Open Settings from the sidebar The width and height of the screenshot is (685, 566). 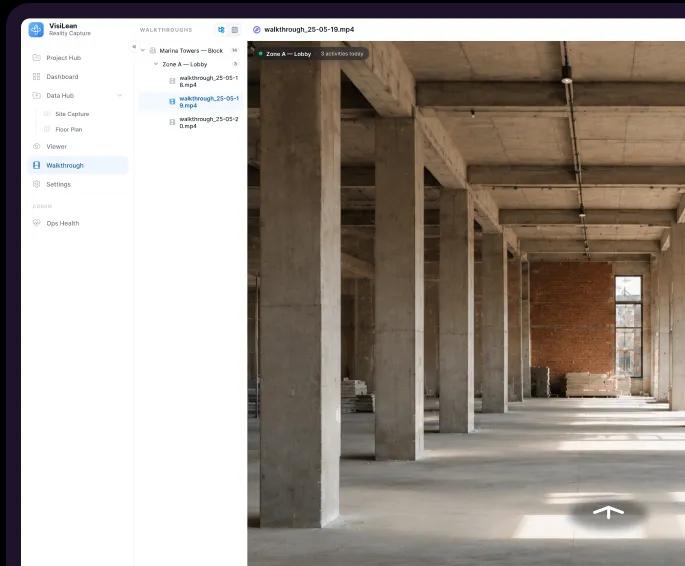(x=77, y=184)
